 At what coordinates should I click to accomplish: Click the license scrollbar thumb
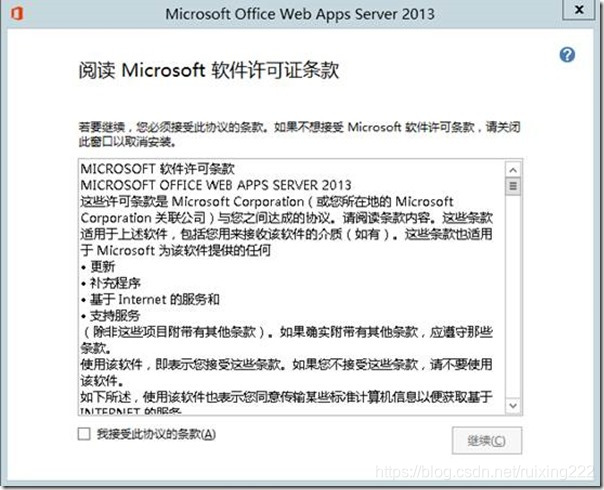(x=513, y=186)
